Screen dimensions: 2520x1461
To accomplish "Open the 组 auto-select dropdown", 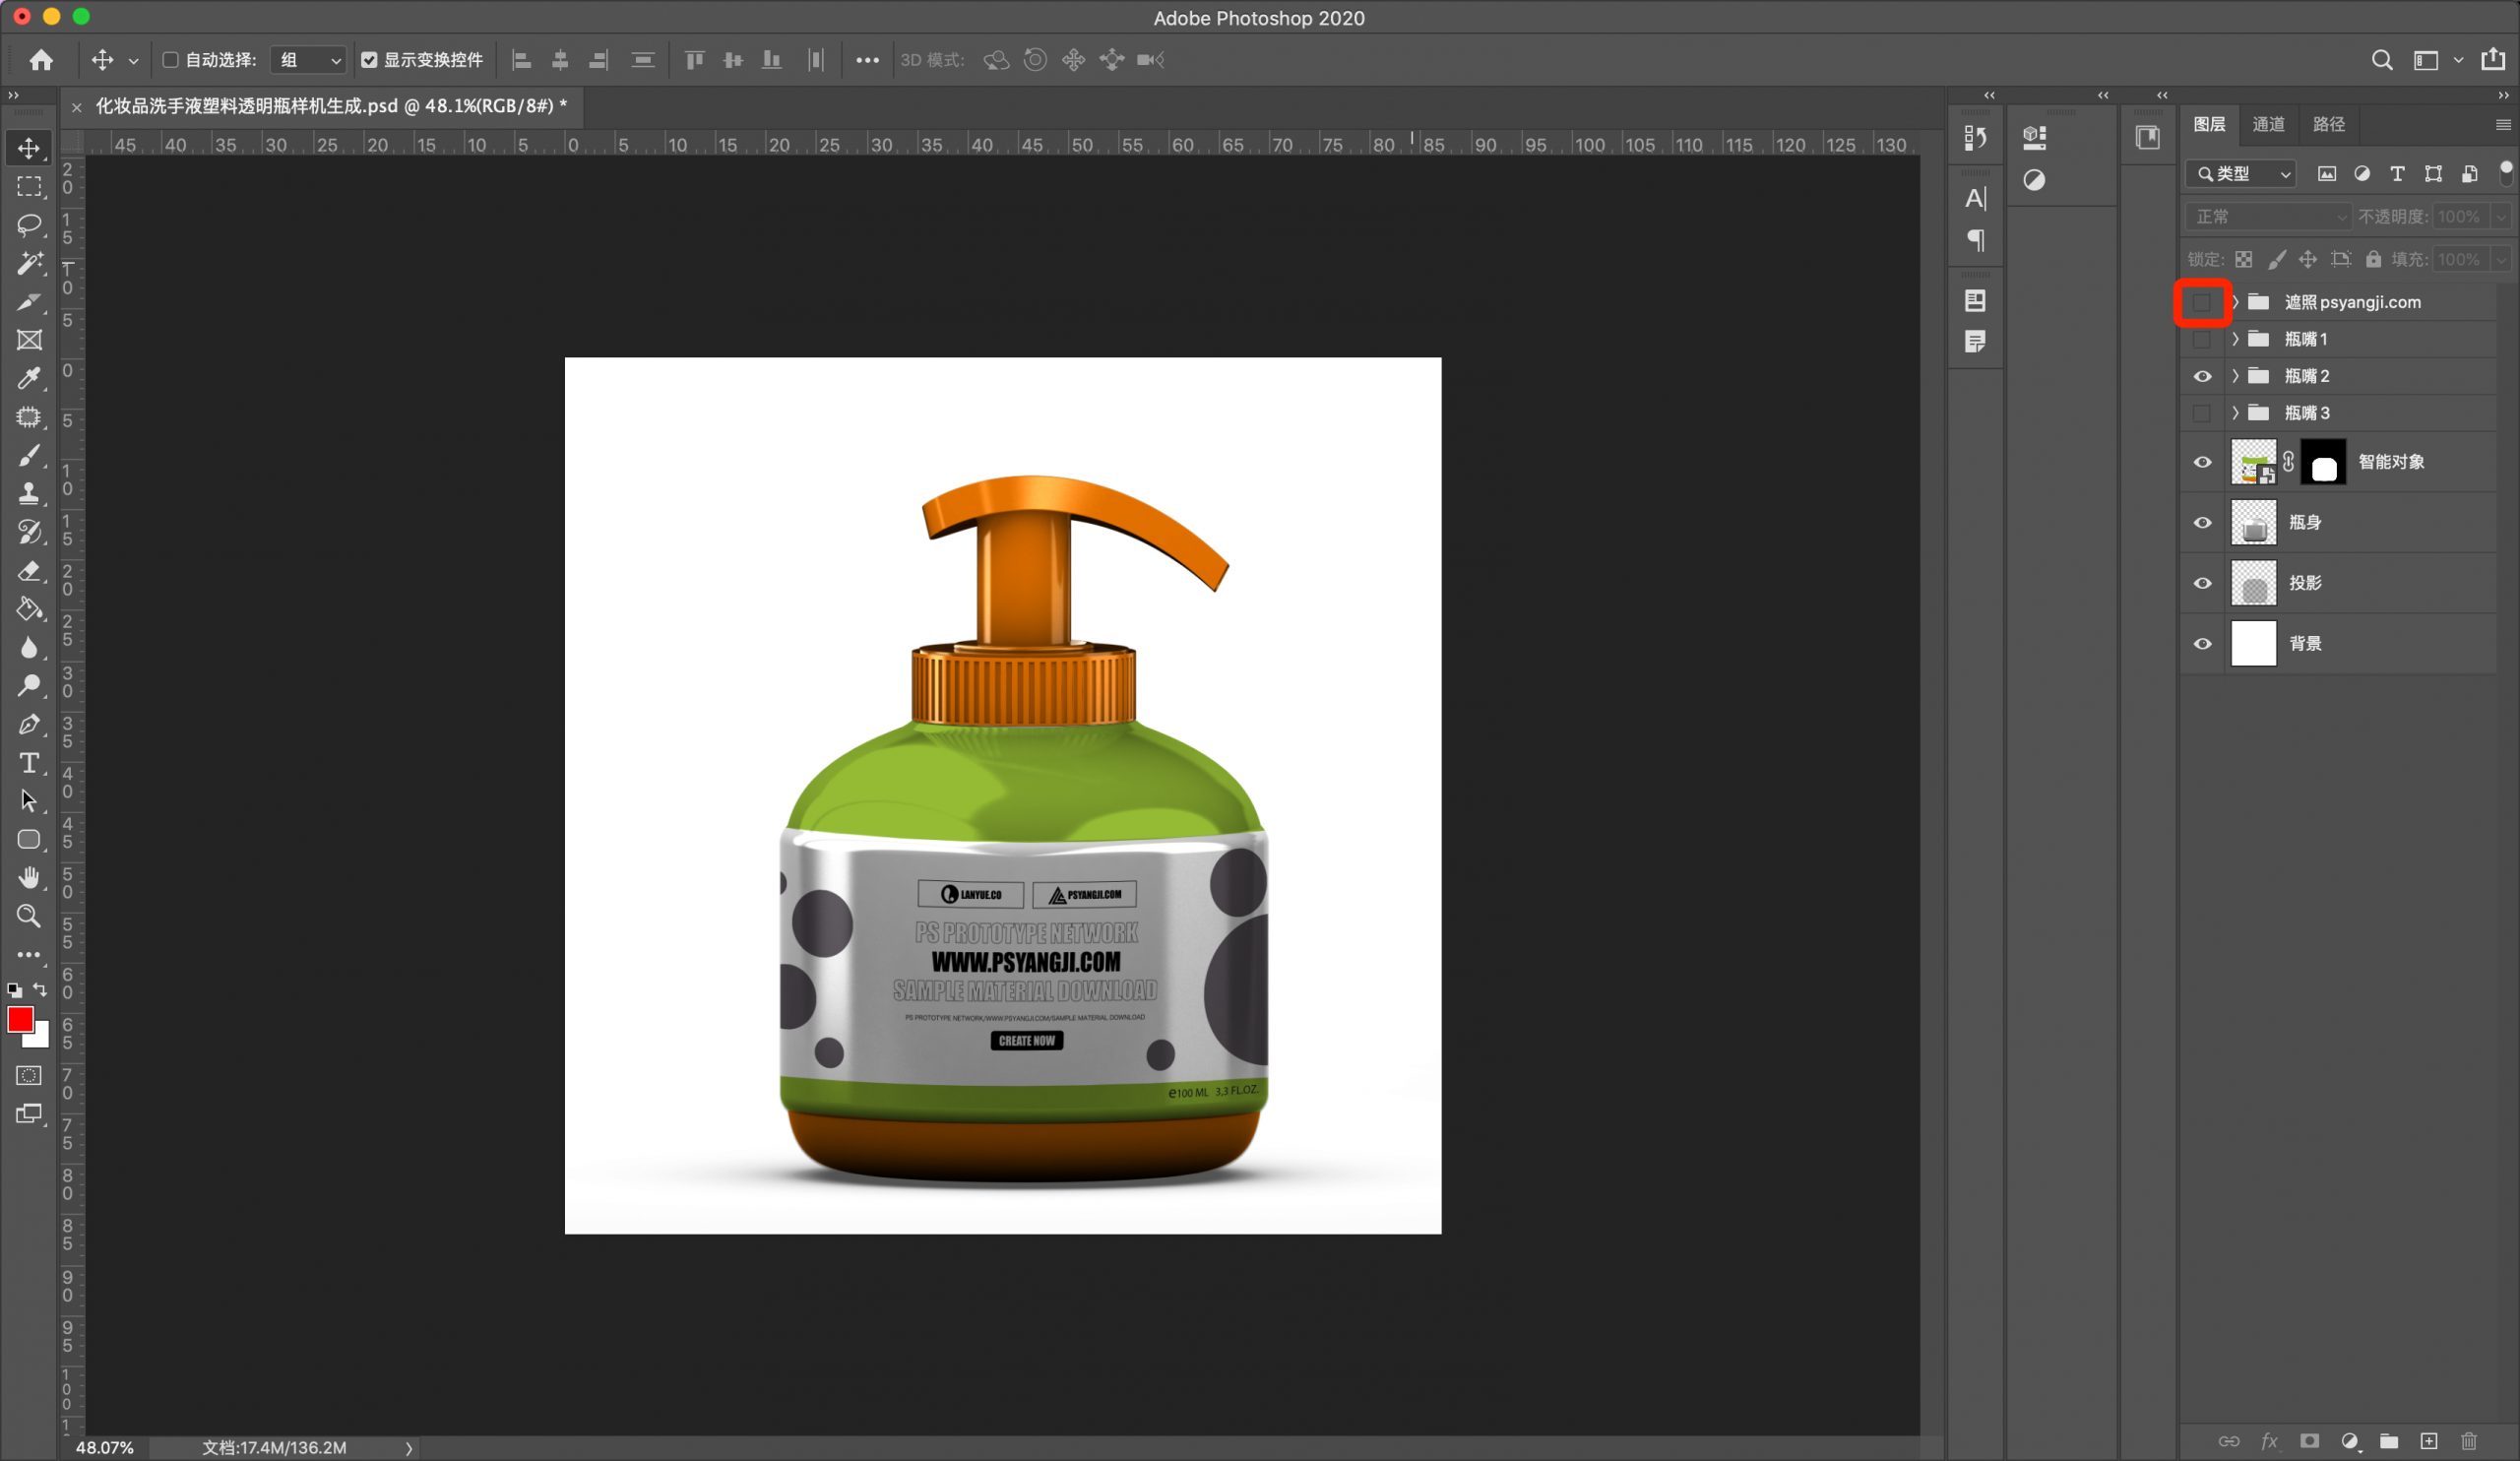I will coord(308,60).
